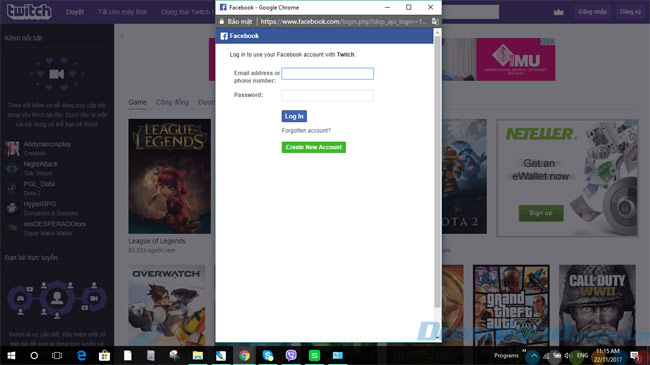Open Microsoft Store from taskbar

(x=104, y=355)
